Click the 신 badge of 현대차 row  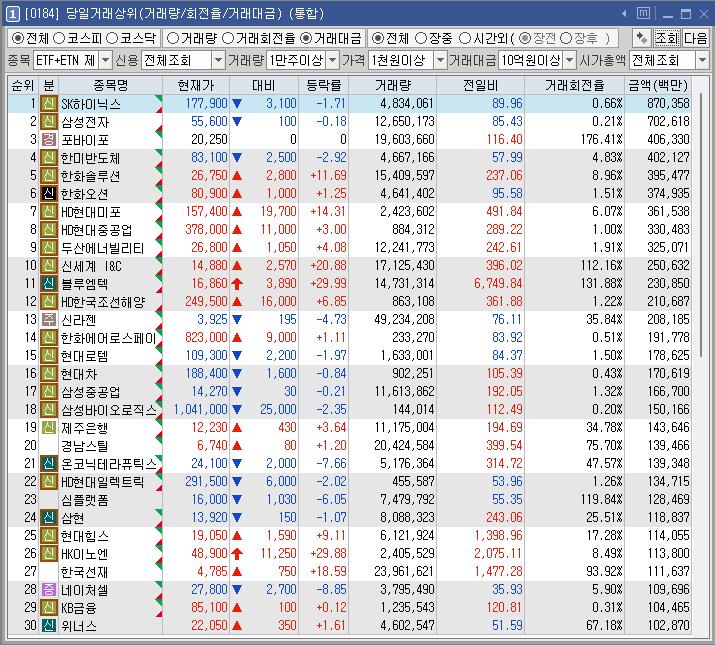click(x=49, y=374)
